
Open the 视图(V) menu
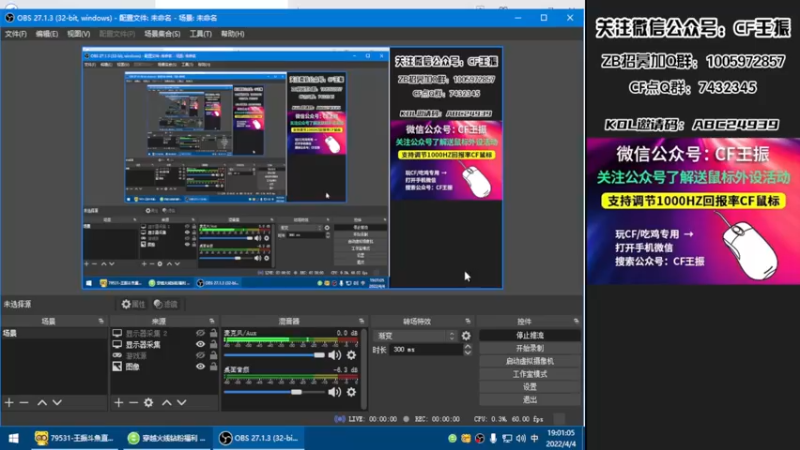[x=79, y=34]
